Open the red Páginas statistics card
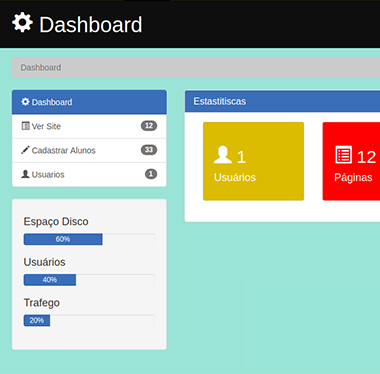380x374 pixels. (x=351, y=161)
